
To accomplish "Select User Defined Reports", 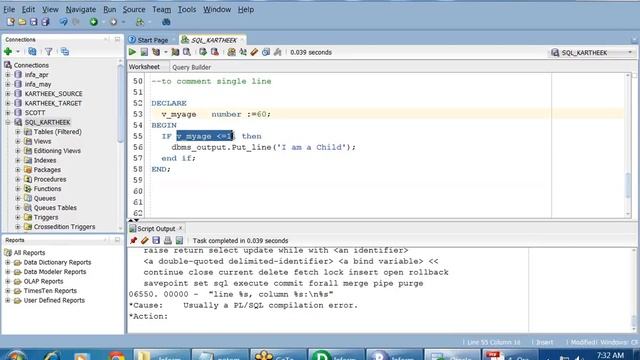I will click(54, 300).
